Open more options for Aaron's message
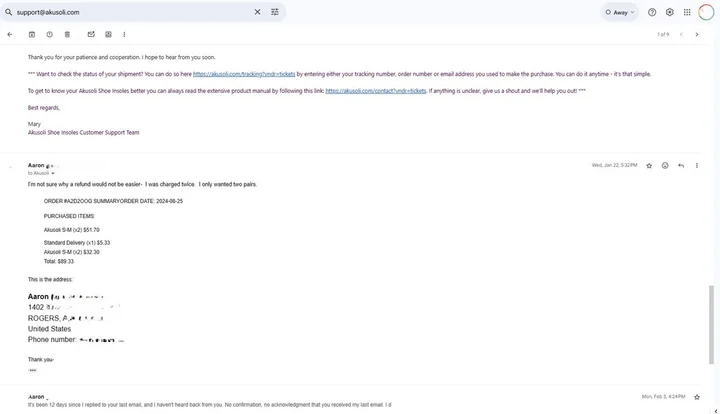This screenshot has height=414, width=720. 697,165
